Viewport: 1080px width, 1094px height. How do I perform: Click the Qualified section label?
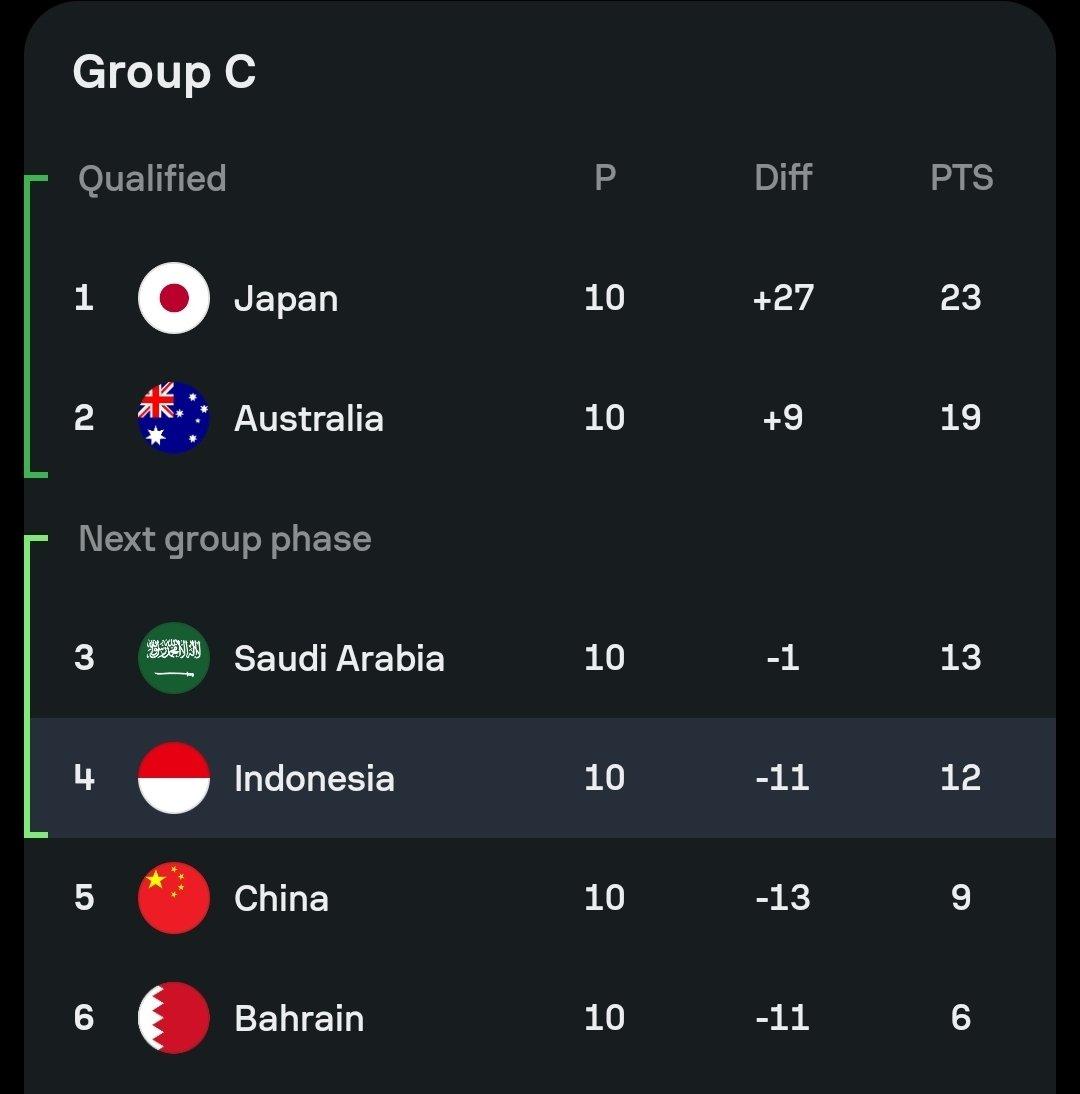pyautogui.click(x=152, y=179)
